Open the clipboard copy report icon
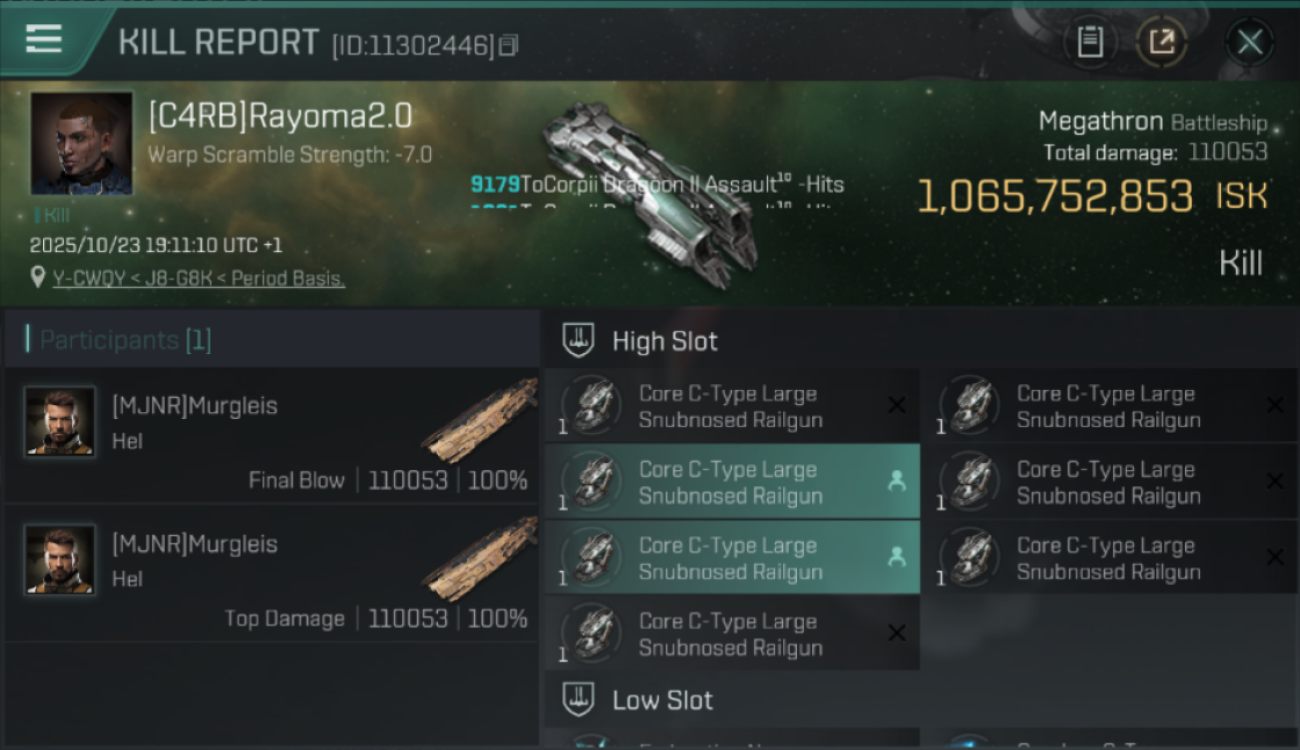 [1090, 42]
